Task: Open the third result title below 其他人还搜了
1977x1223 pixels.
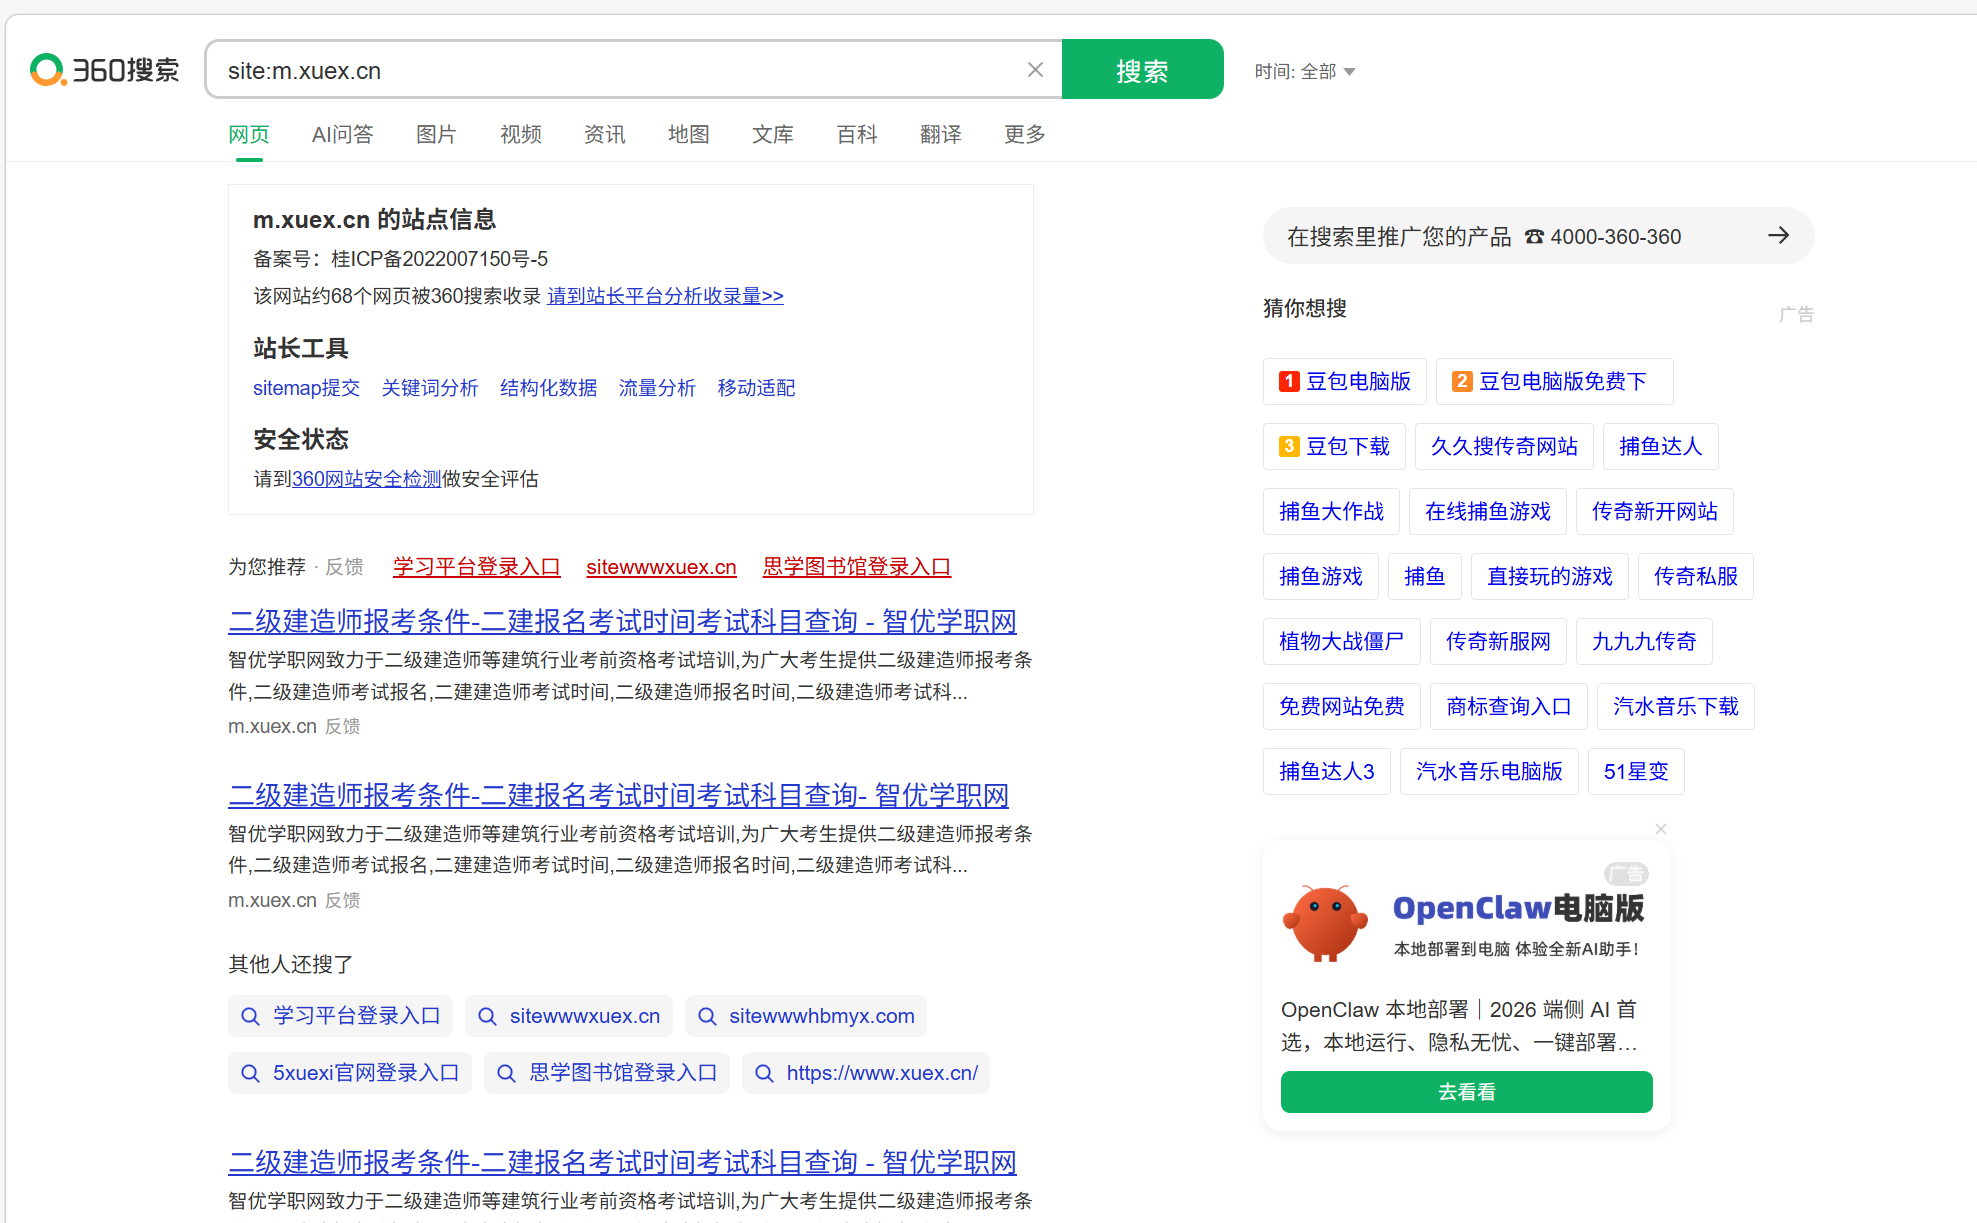Action: point(622,1163)
